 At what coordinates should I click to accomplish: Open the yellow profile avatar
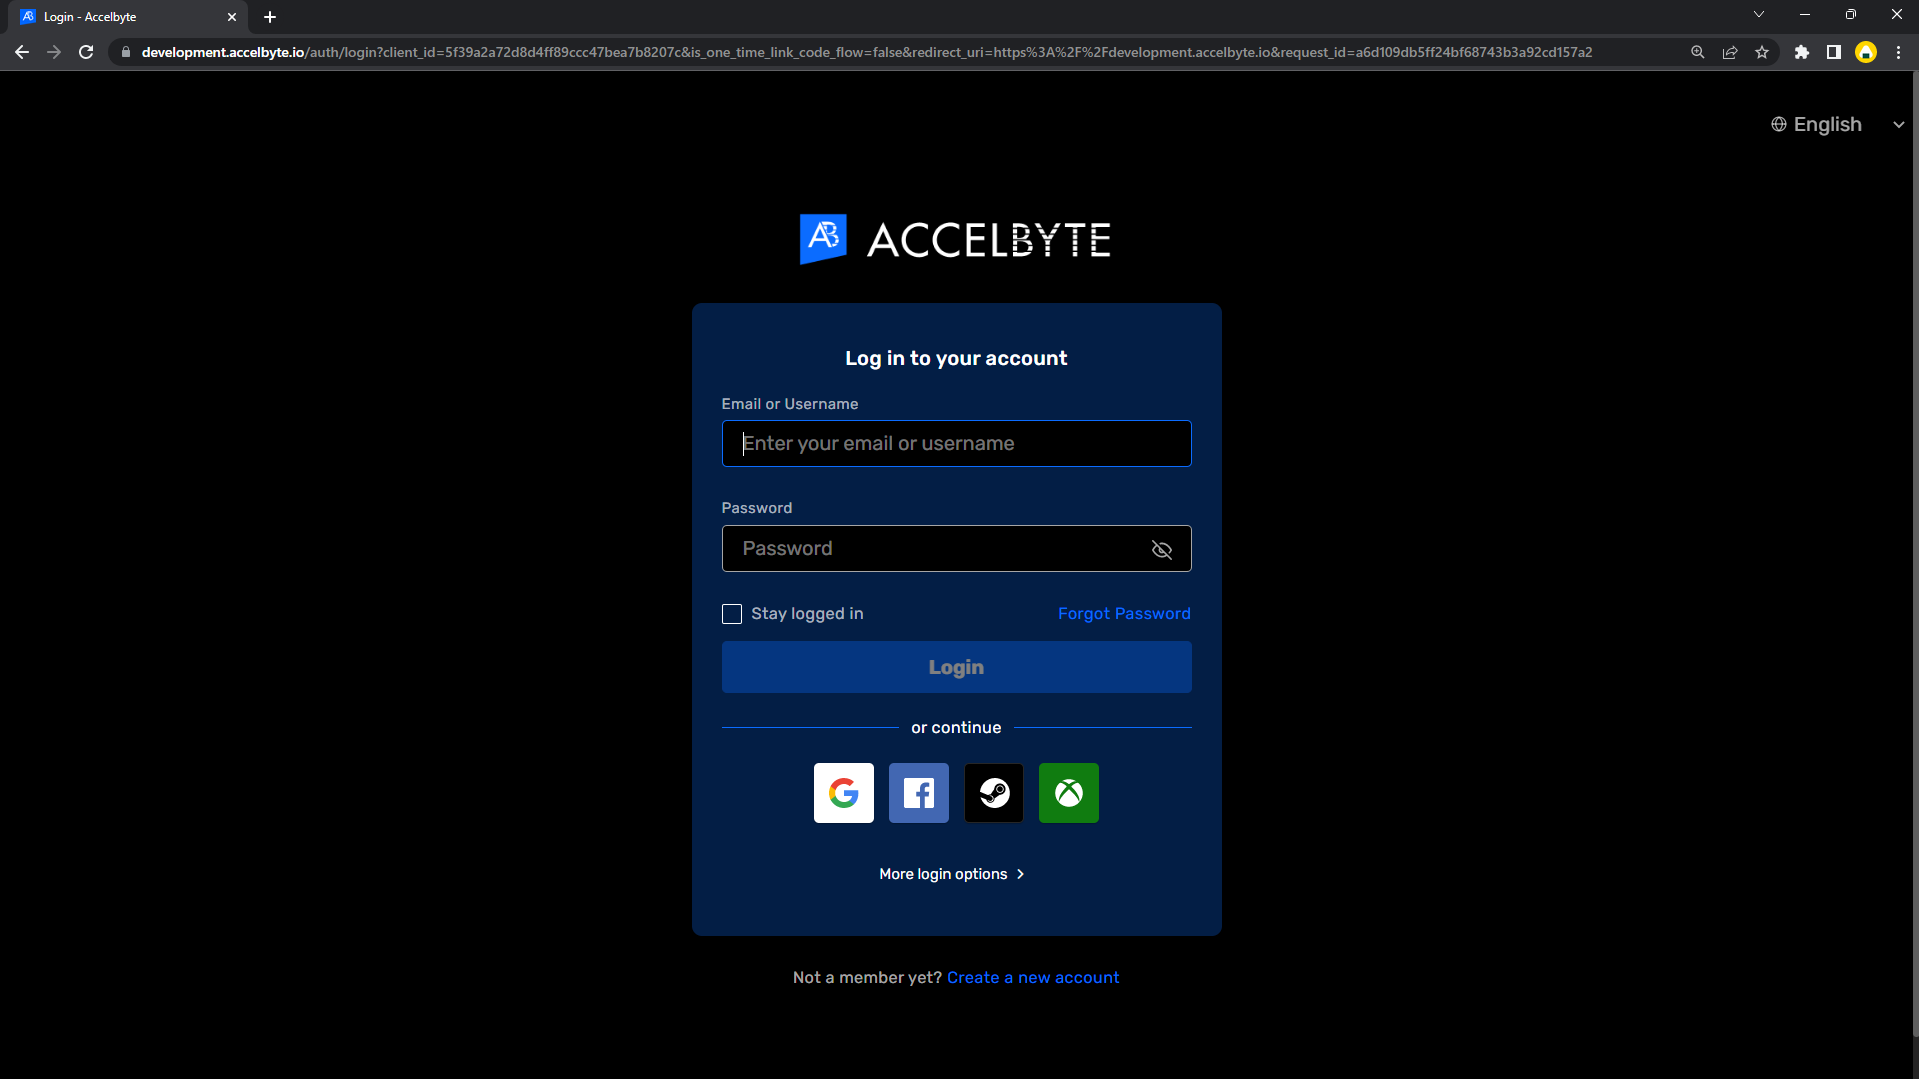(x=1865, y=52)
